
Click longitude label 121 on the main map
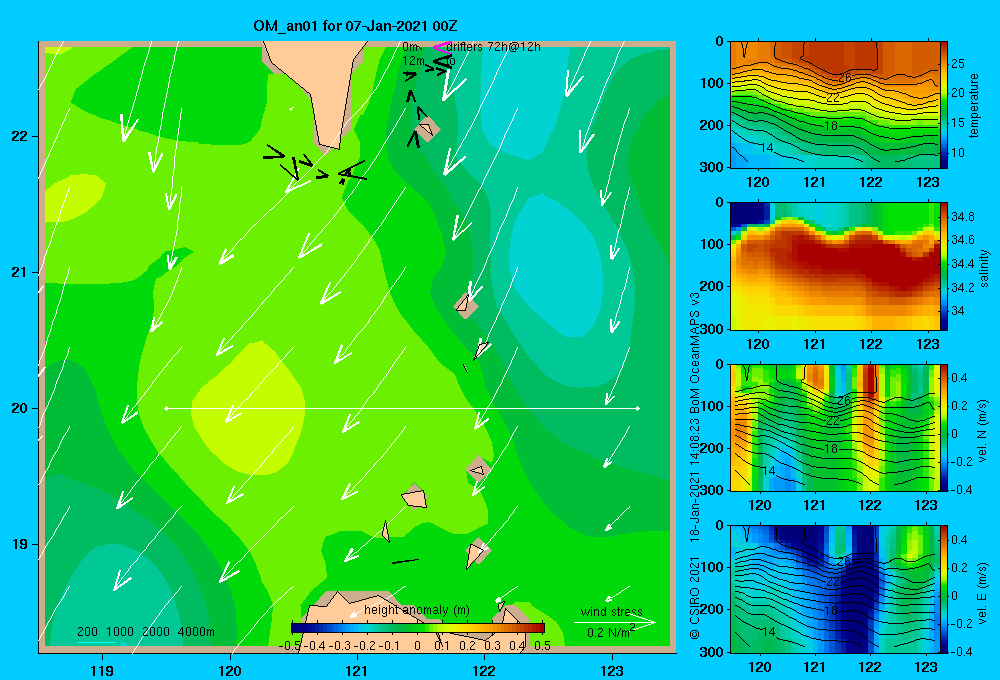pos(357,670)
